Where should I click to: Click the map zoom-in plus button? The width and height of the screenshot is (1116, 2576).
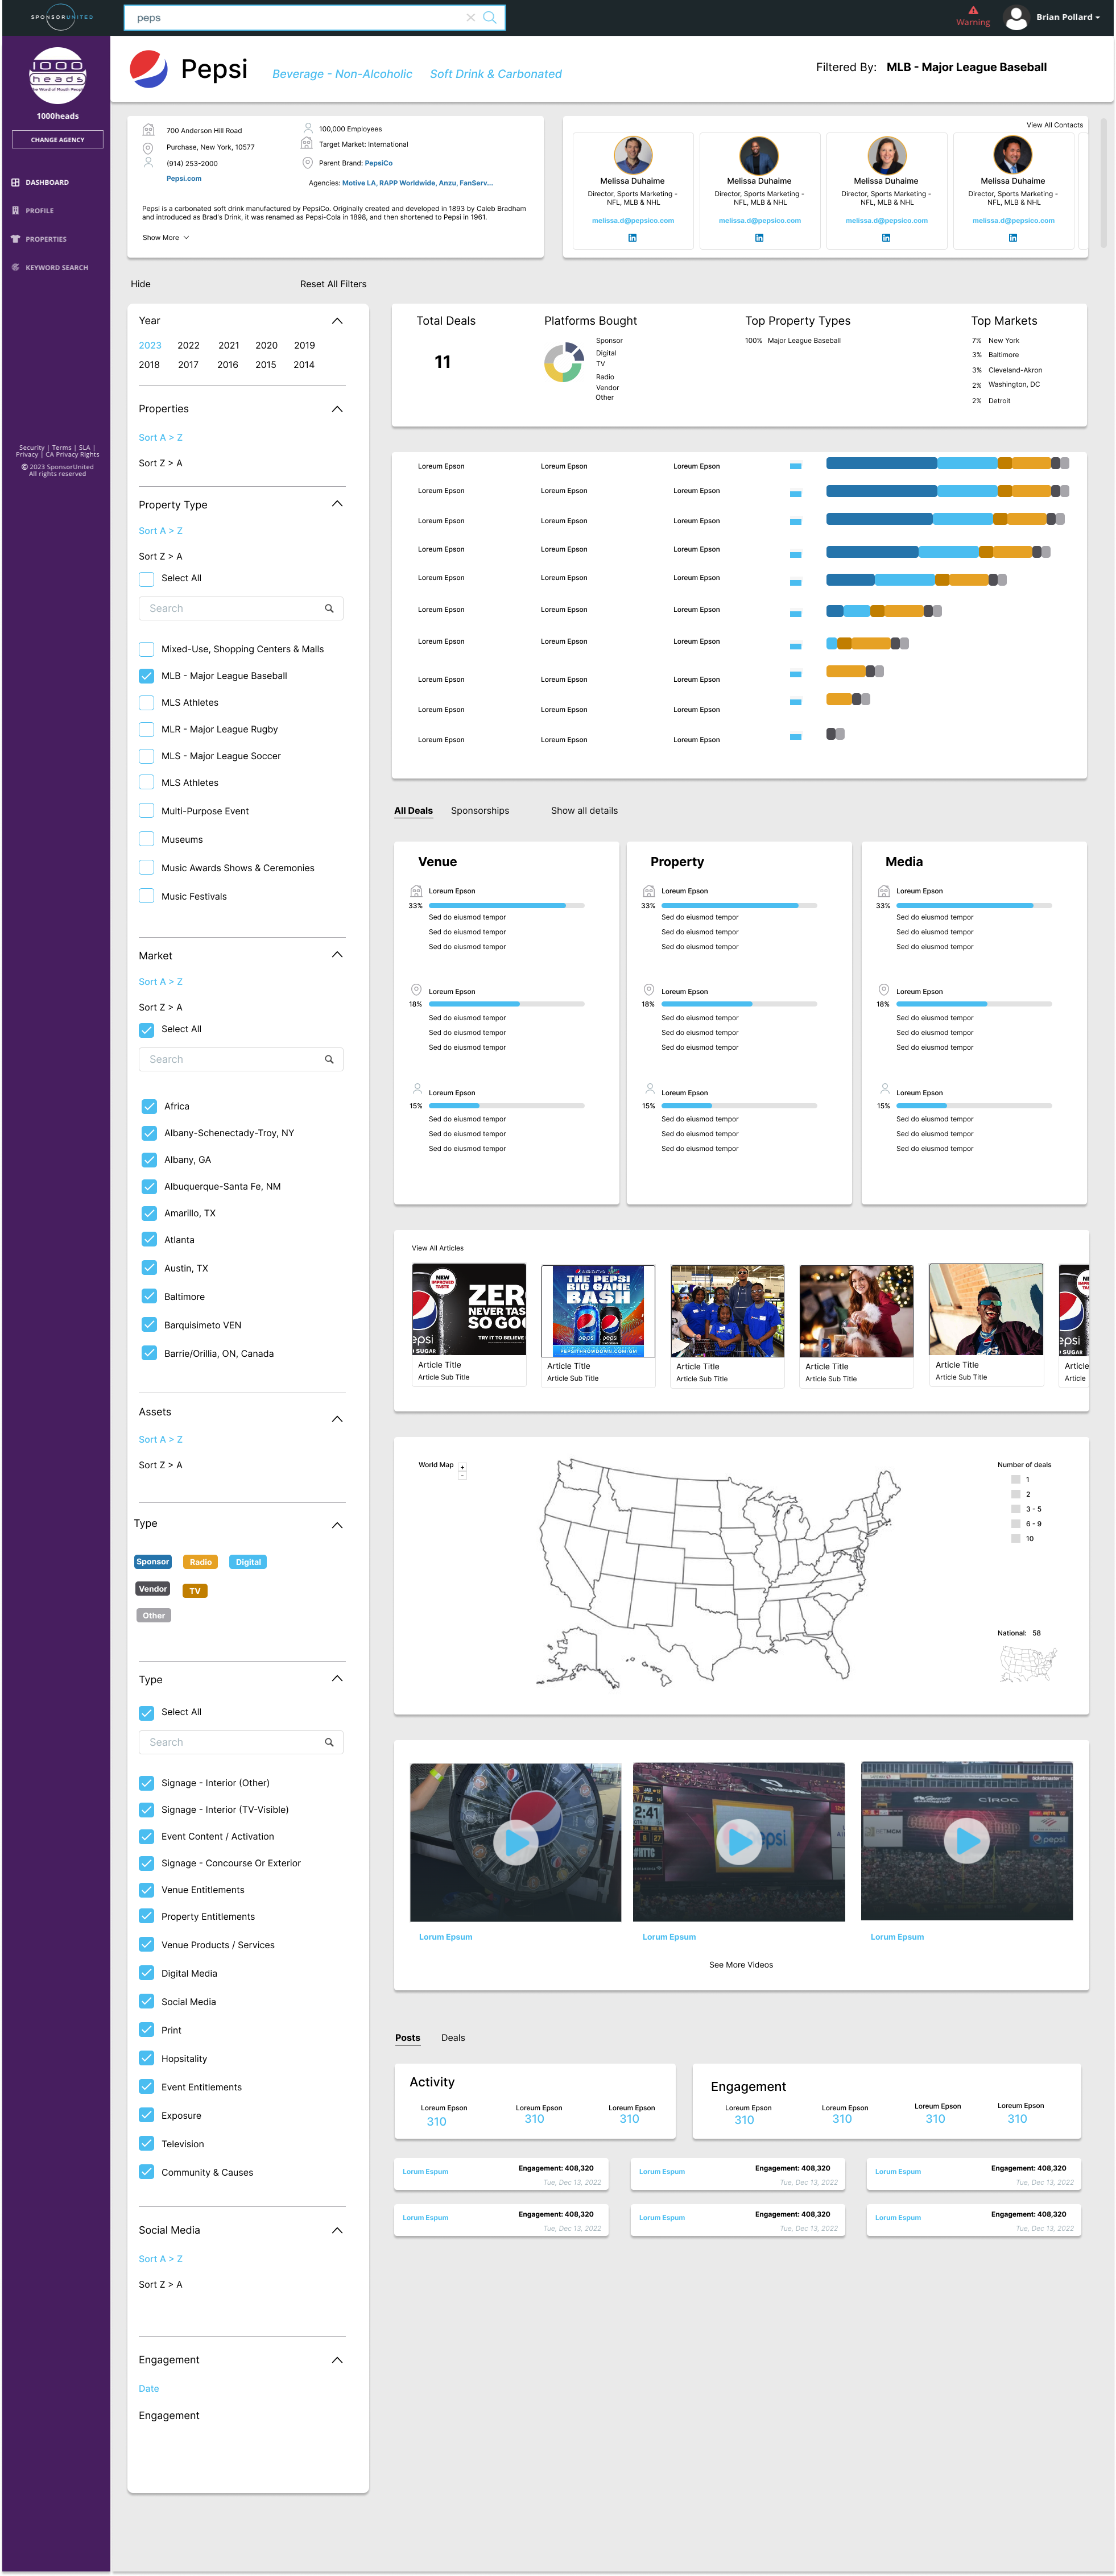pos(462,1467)
